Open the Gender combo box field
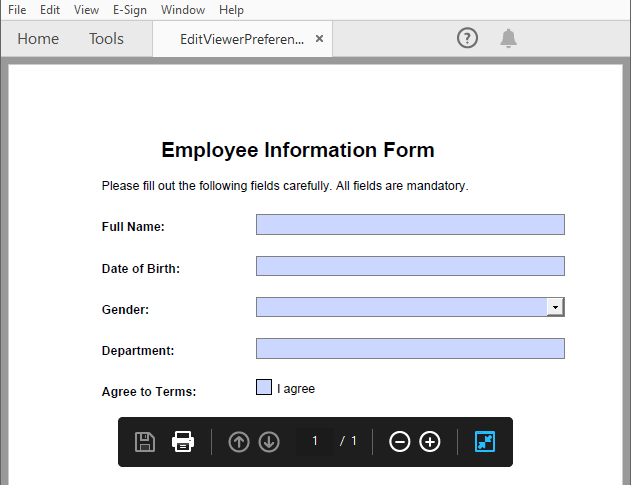The width and height of the screenshot is (631, 485). click(410, 307)
